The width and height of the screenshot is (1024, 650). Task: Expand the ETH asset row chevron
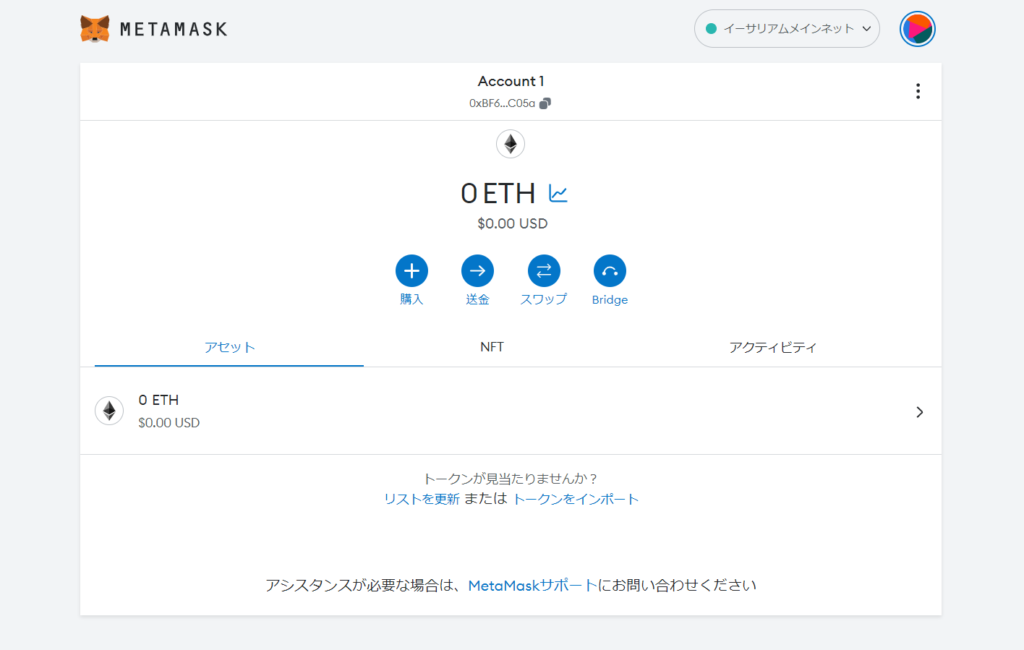point(919,412)
